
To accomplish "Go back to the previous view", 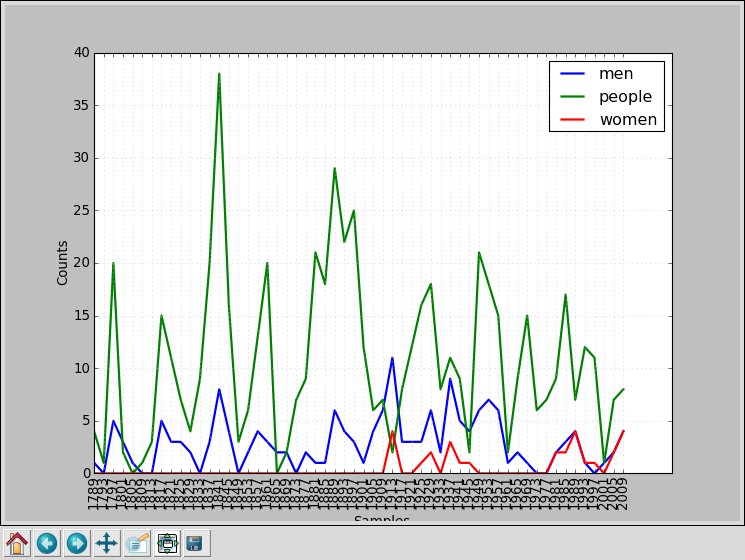I will pos(47,543).
